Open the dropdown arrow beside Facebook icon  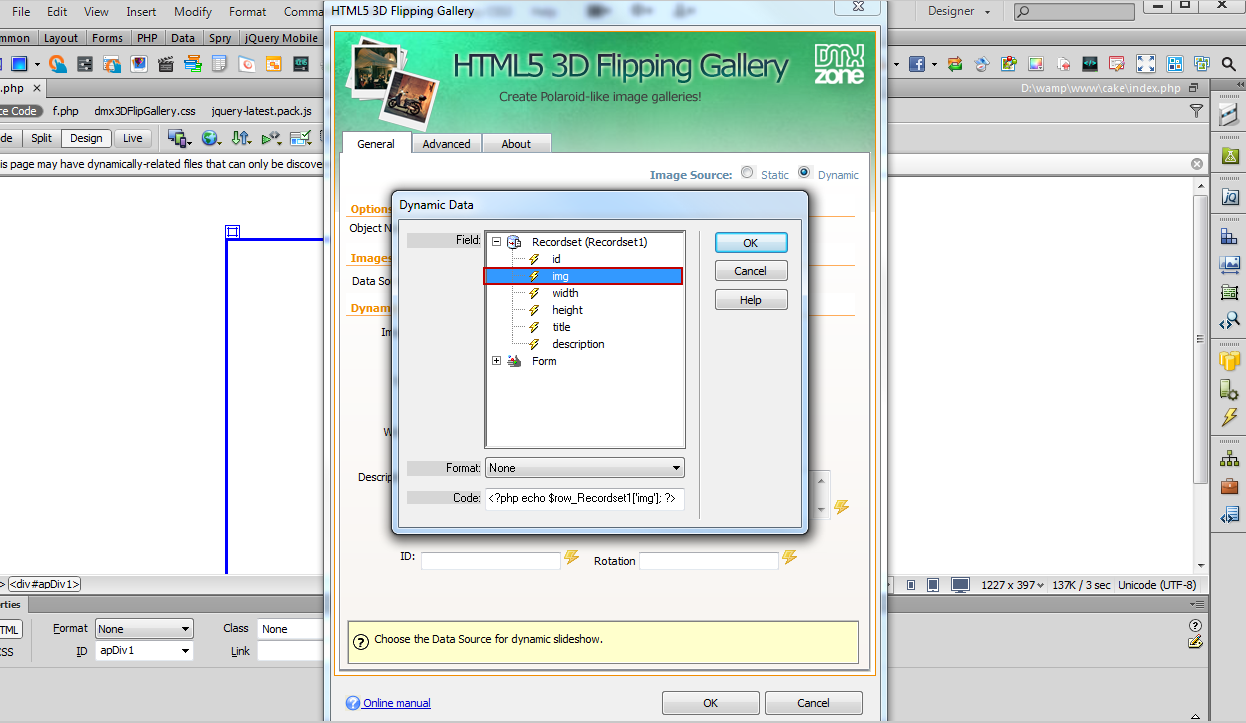934,65
